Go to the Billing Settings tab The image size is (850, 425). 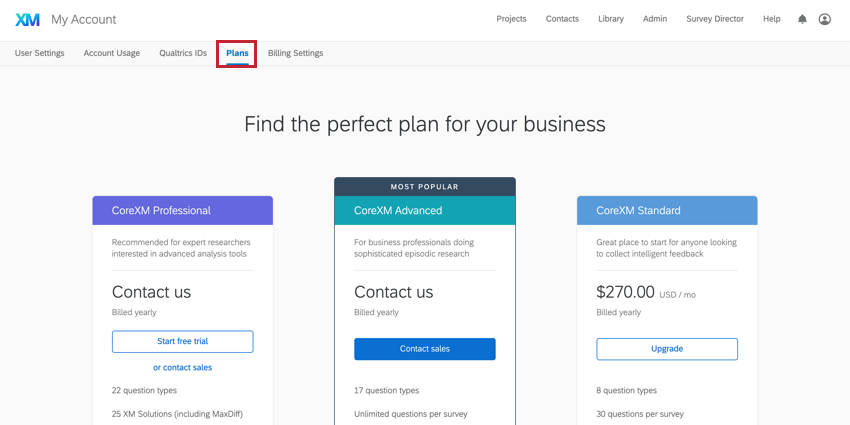295,53
